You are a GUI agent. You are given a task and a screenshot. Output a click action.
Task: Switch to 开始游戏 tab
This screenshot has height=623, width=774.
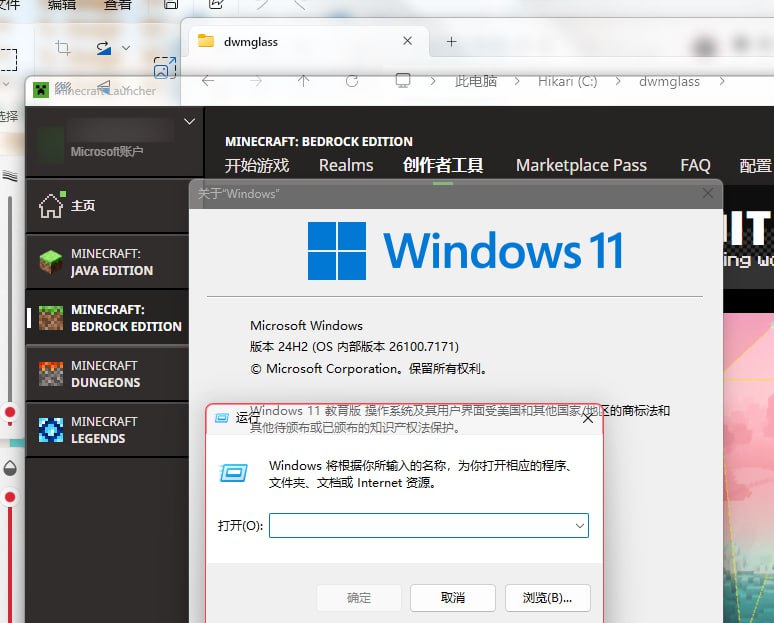click(257, 165)
